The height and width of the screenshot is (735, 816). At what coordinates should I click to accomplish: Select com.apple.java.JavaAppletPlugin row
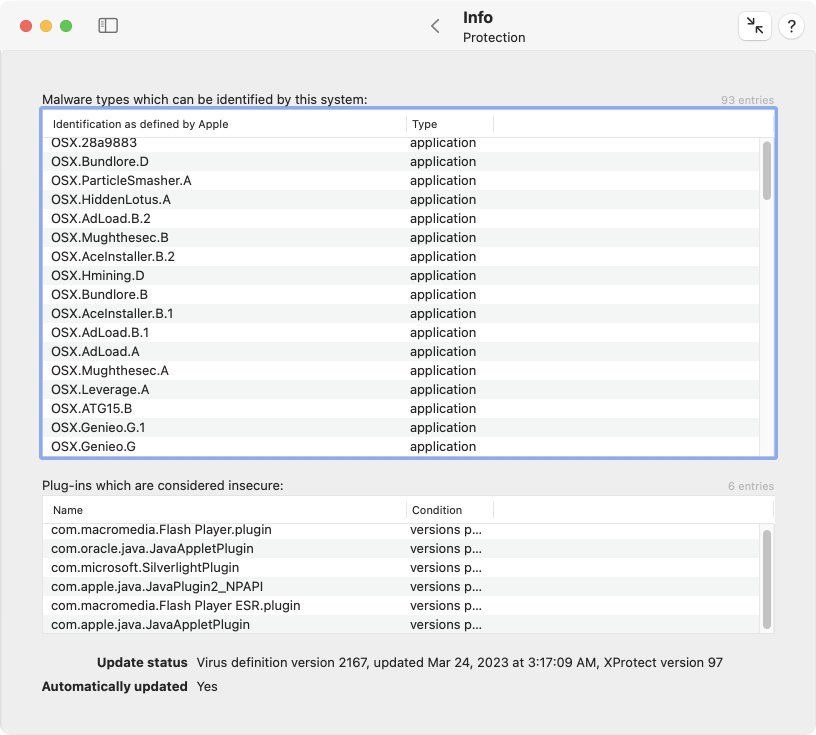(x=401, y=624)
